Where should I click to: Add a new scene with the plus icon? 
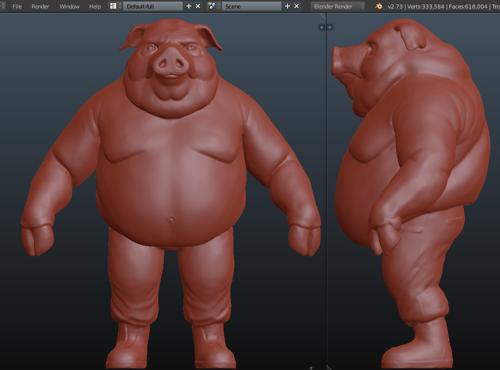[287, 6]
